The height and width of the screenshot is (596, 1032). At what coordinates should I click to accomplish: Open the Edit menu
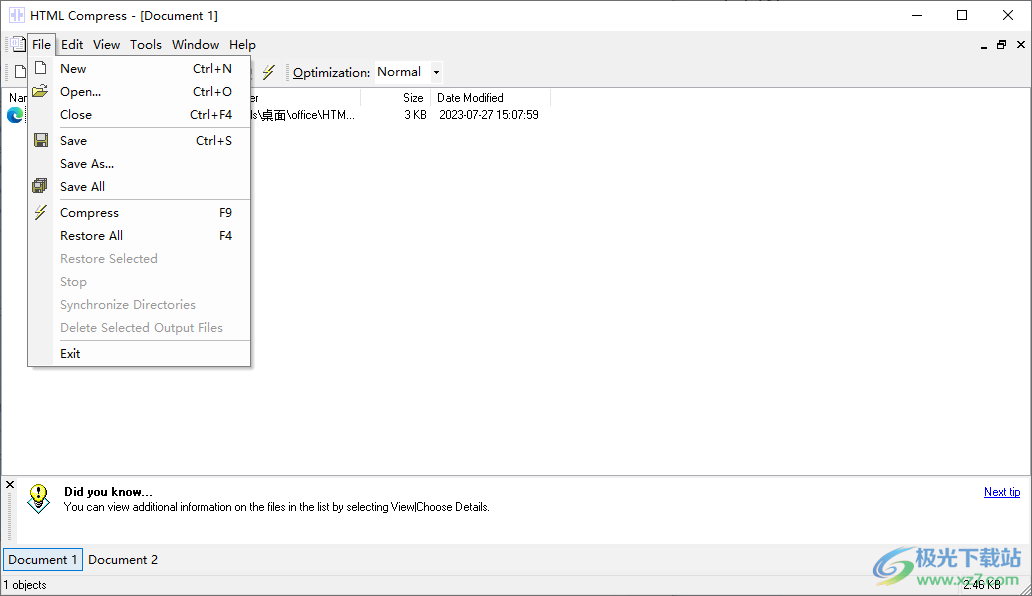(72, 45)
